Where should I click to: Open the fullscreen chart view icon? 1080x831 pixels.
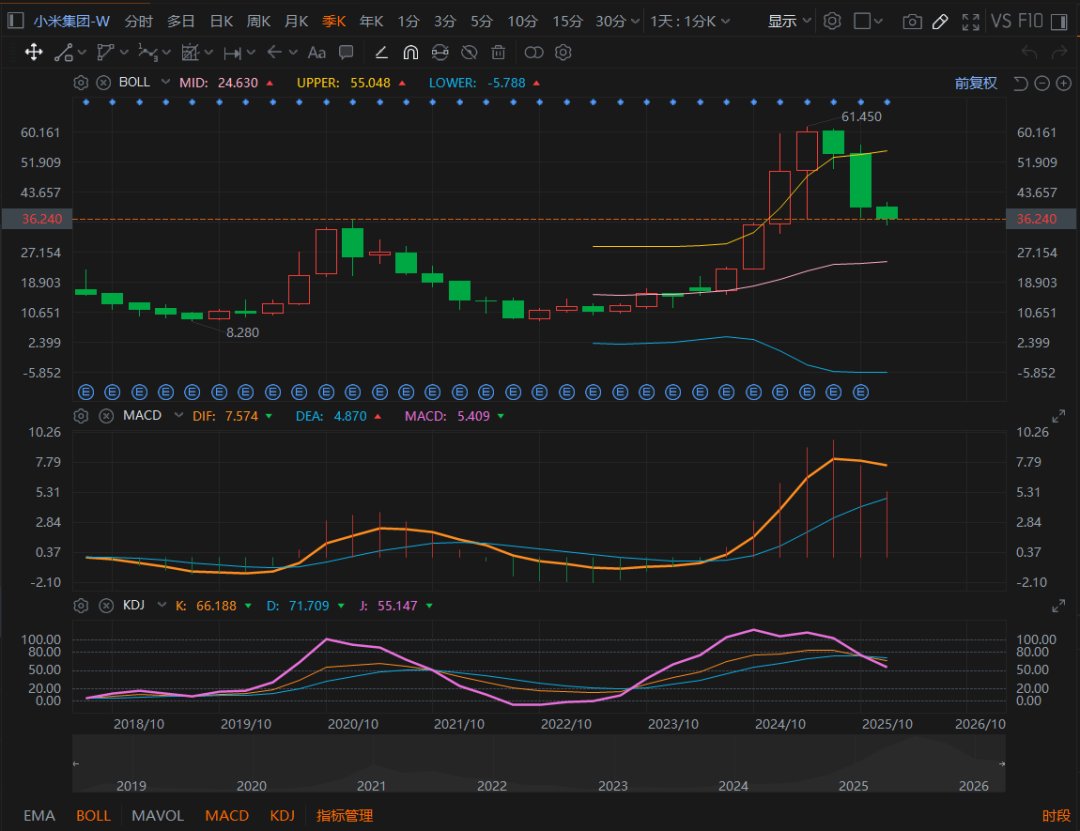pyautogui.click(x=970, y=21)
